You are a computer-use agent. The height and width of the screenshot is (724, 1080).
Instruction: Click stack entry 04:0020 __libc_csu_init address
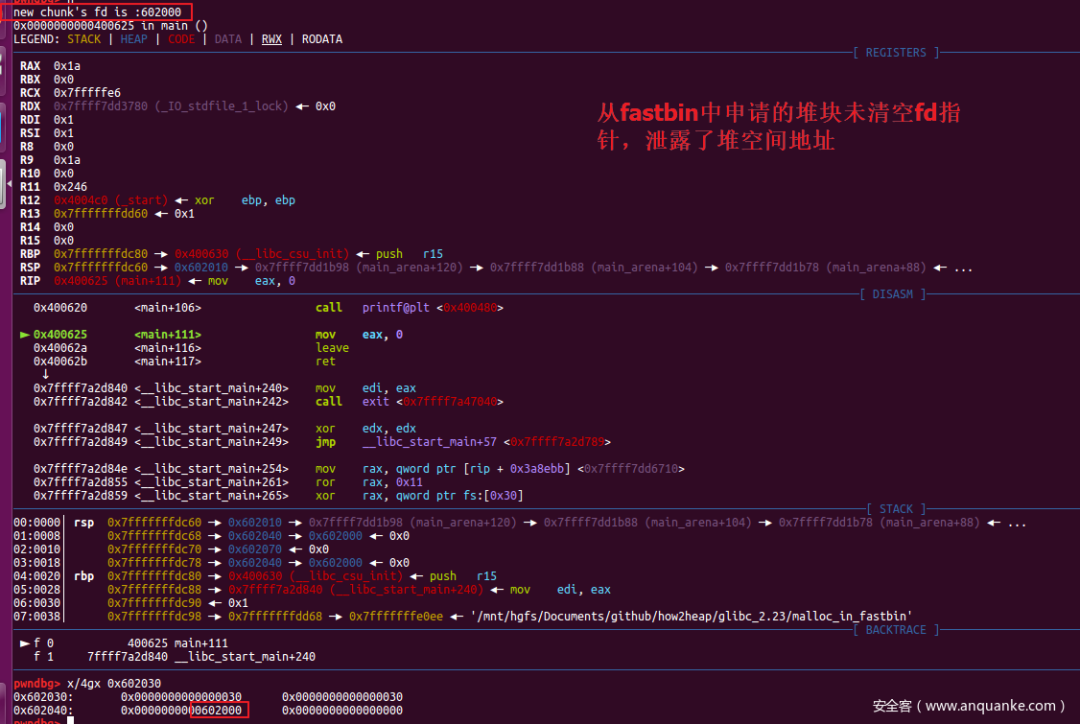click(x=315, y=577)
